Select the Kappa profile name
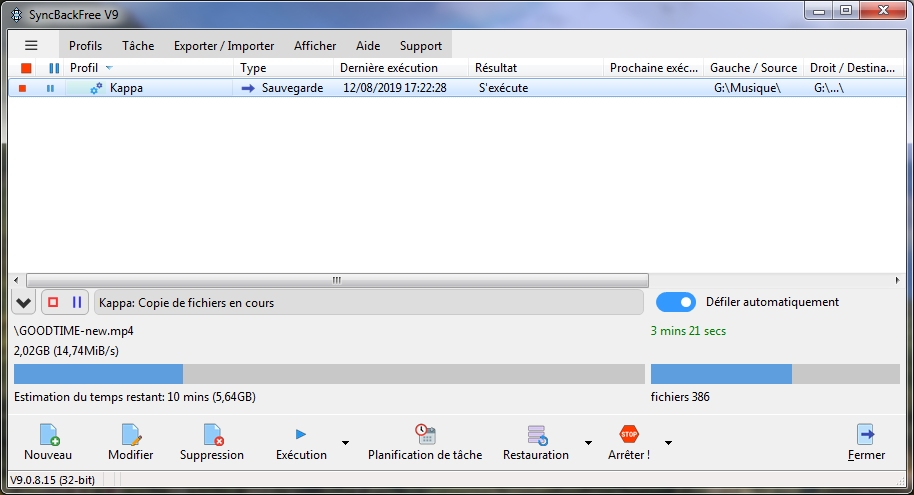The width and height of the screenshot is (914, 495). (x=126, y=88)
